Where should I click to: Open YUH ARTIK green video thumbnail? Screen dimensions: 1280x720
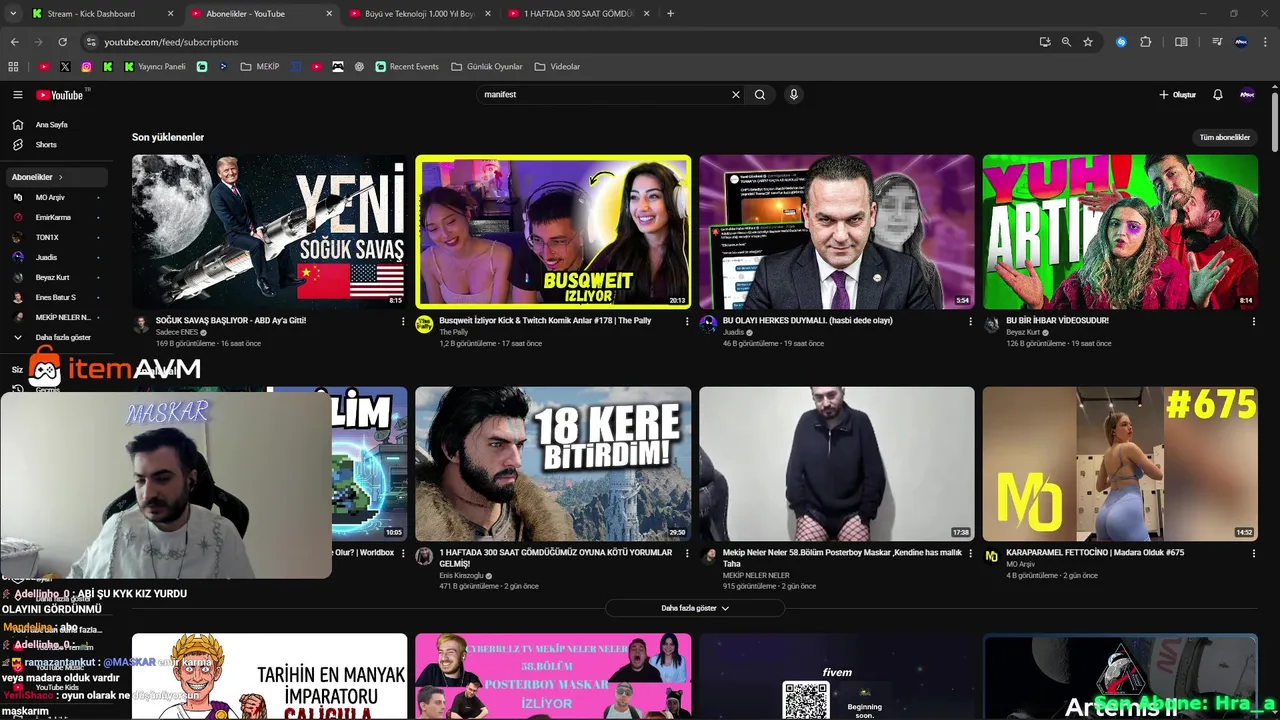tap(1120, 231)
